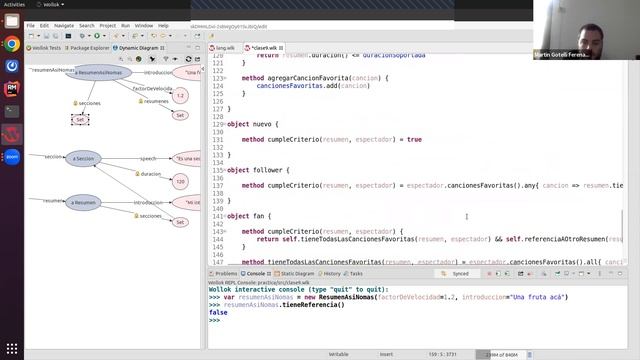Select the 'a Resumen' diagram node

click(83, 202)
